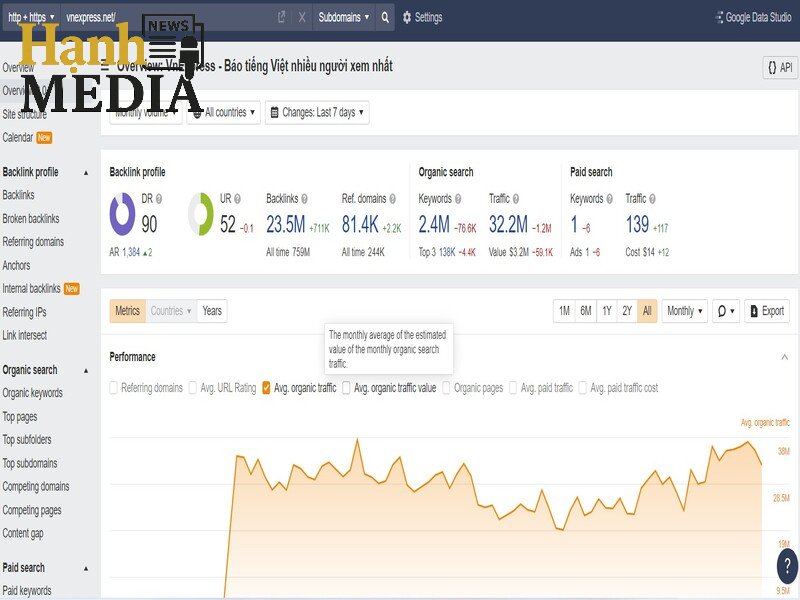This screenshot has width=800, height=600.
Task: Click the vnexpress.net URL input field
Action: (168, 18)
